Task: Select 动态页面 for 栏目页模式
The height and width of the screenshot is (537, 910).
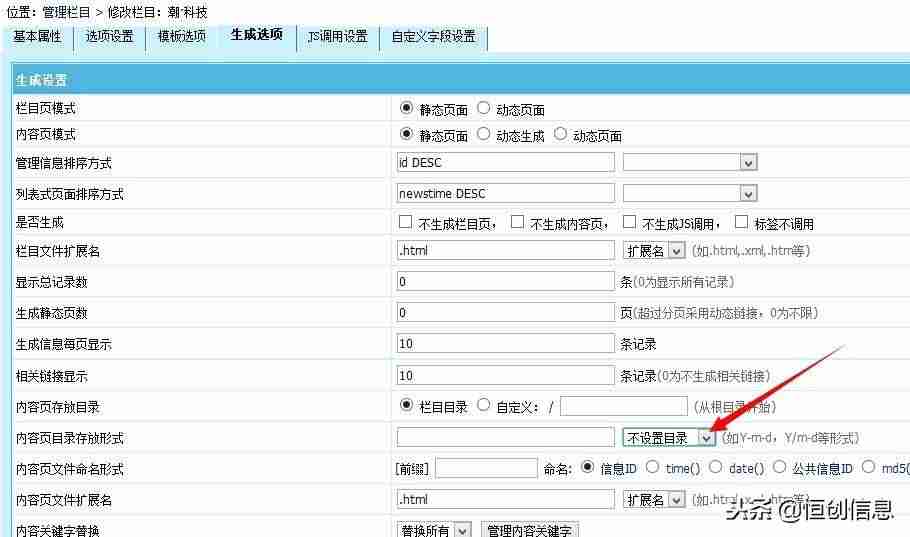Action: (x=483, y=108)
